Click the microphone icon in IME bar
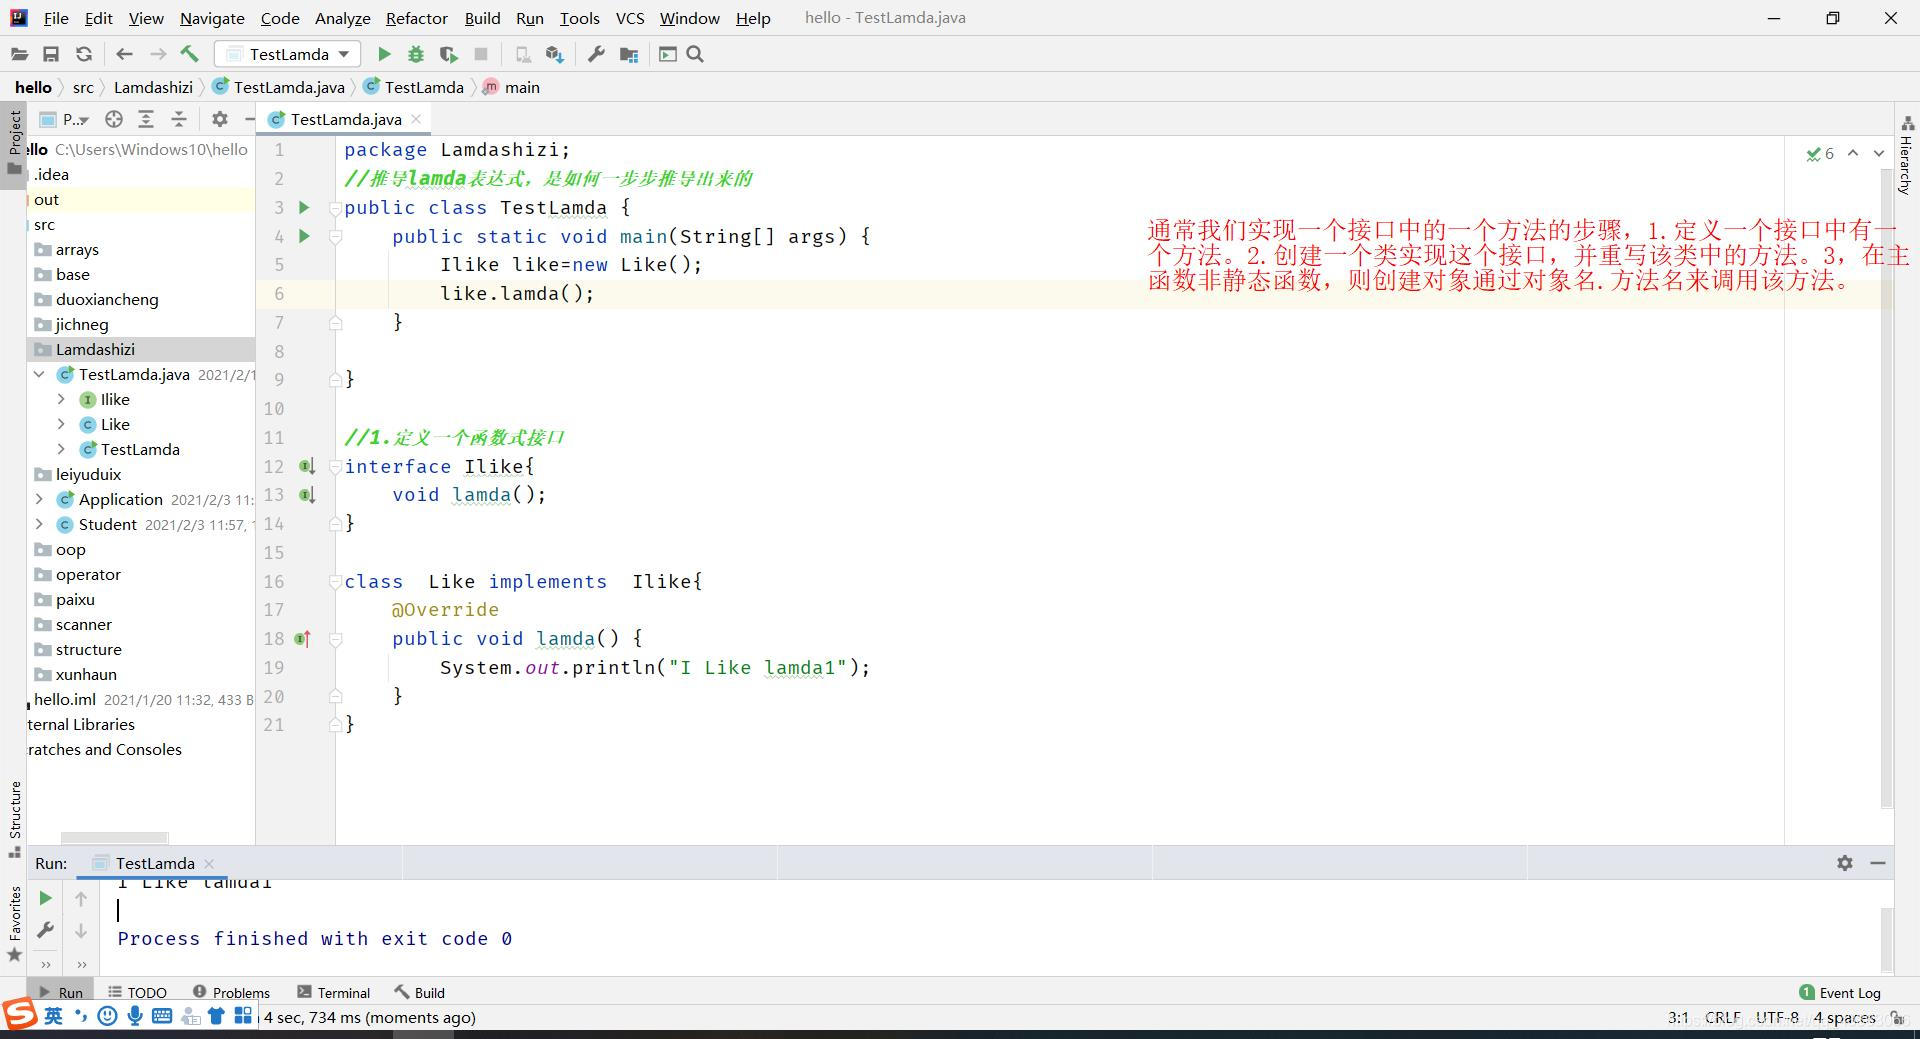 coord(134,1016)
